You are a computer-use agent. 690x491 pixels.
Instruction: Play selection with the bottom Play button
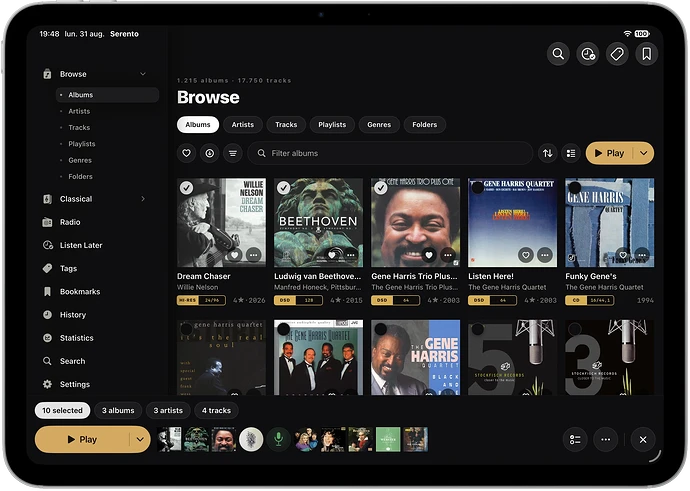(x=82, y=439)
